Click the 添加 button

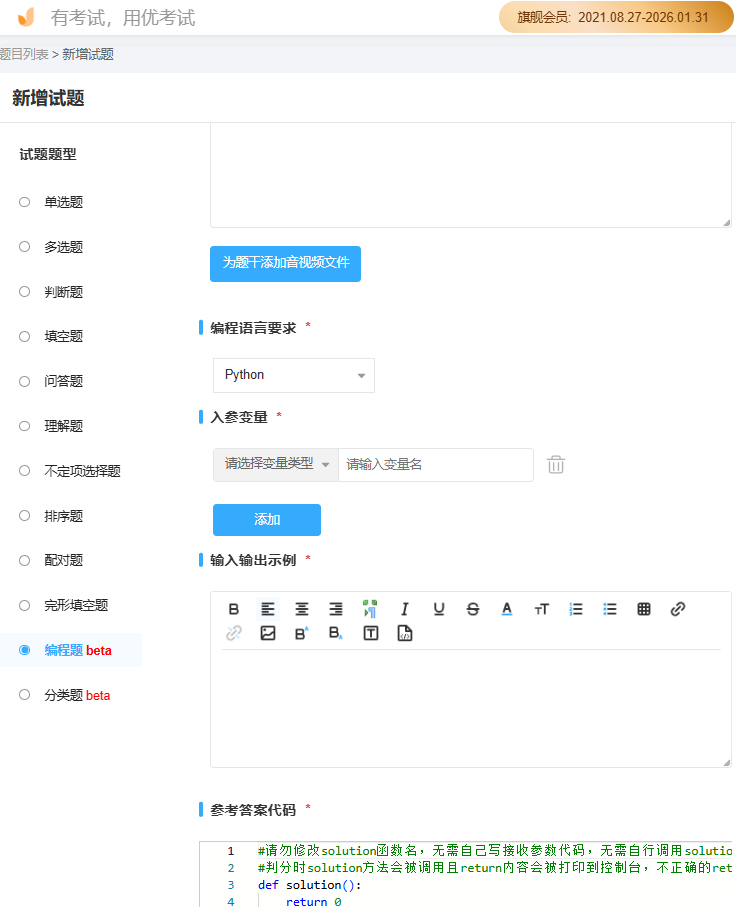(x=267, y=519)
